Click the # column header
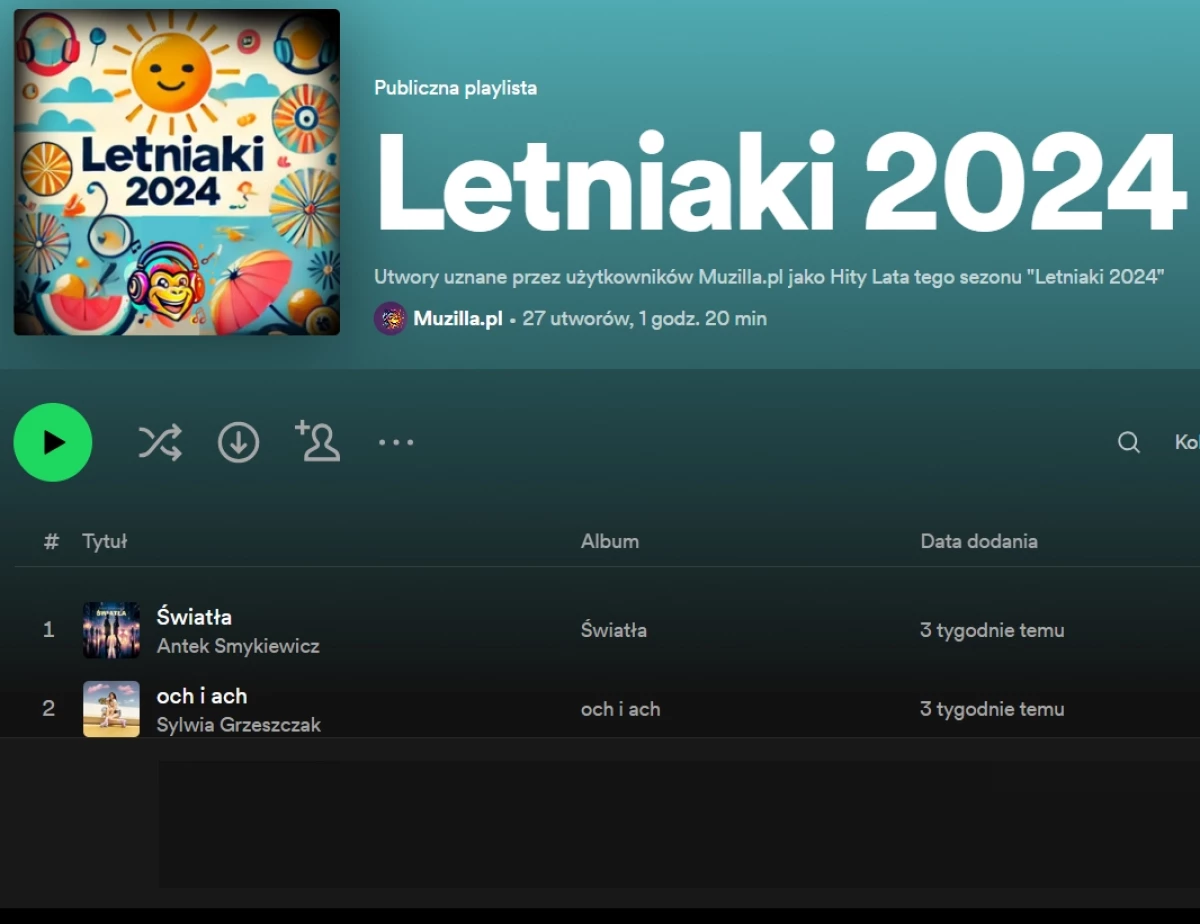 [51, 541]
